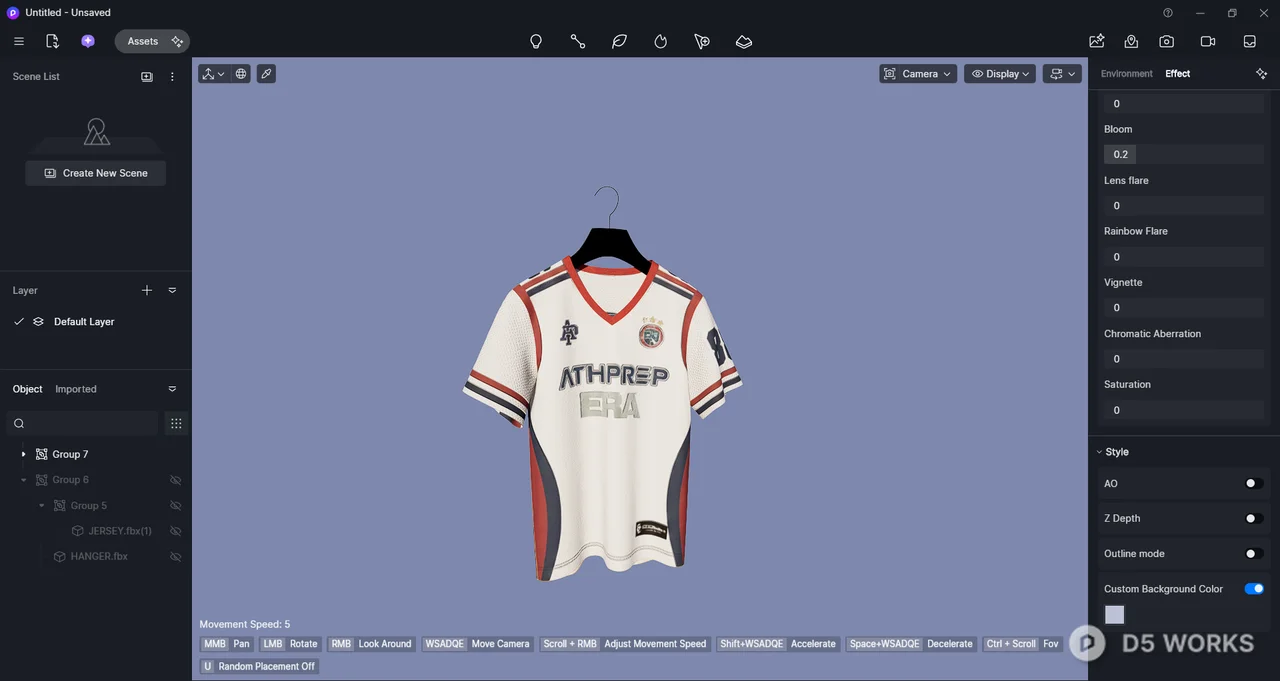This screenshot has width=1280, height=681.
Task: Open the image render icon
Action: (1097, 41)
